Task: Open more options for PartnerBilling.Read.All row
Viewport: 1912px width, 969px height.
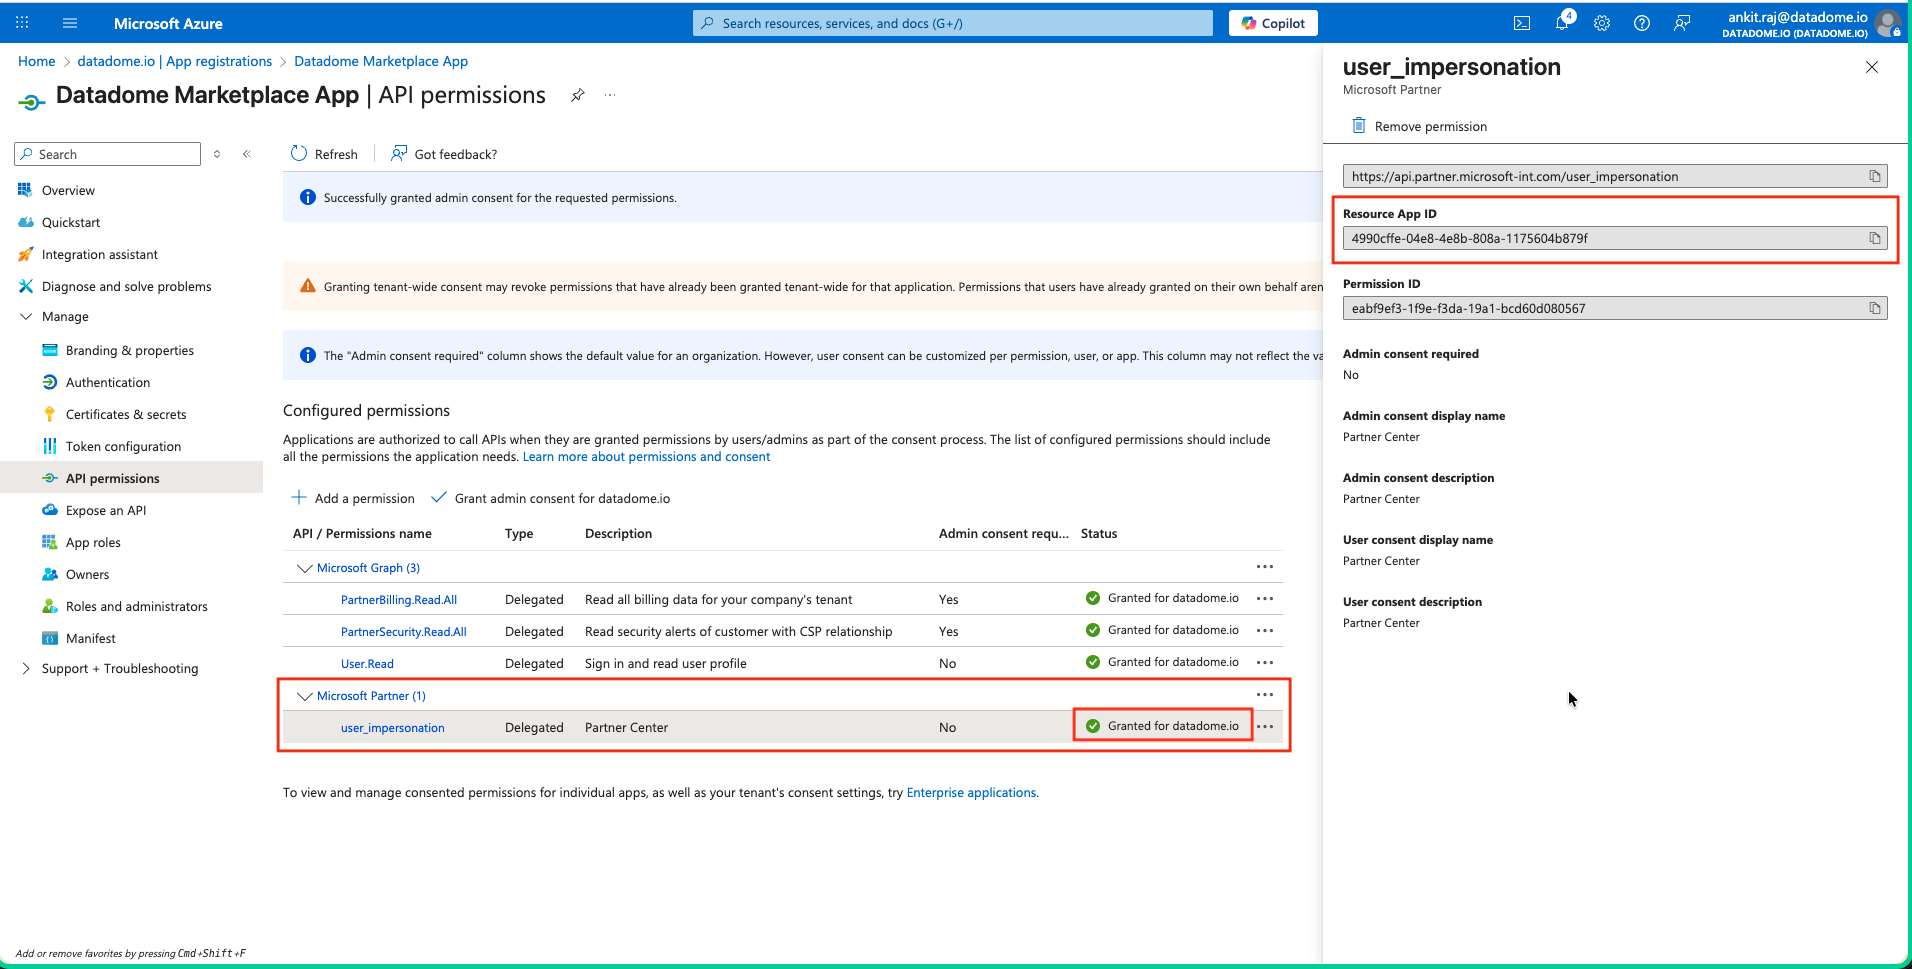Action: pos(1265,599)
